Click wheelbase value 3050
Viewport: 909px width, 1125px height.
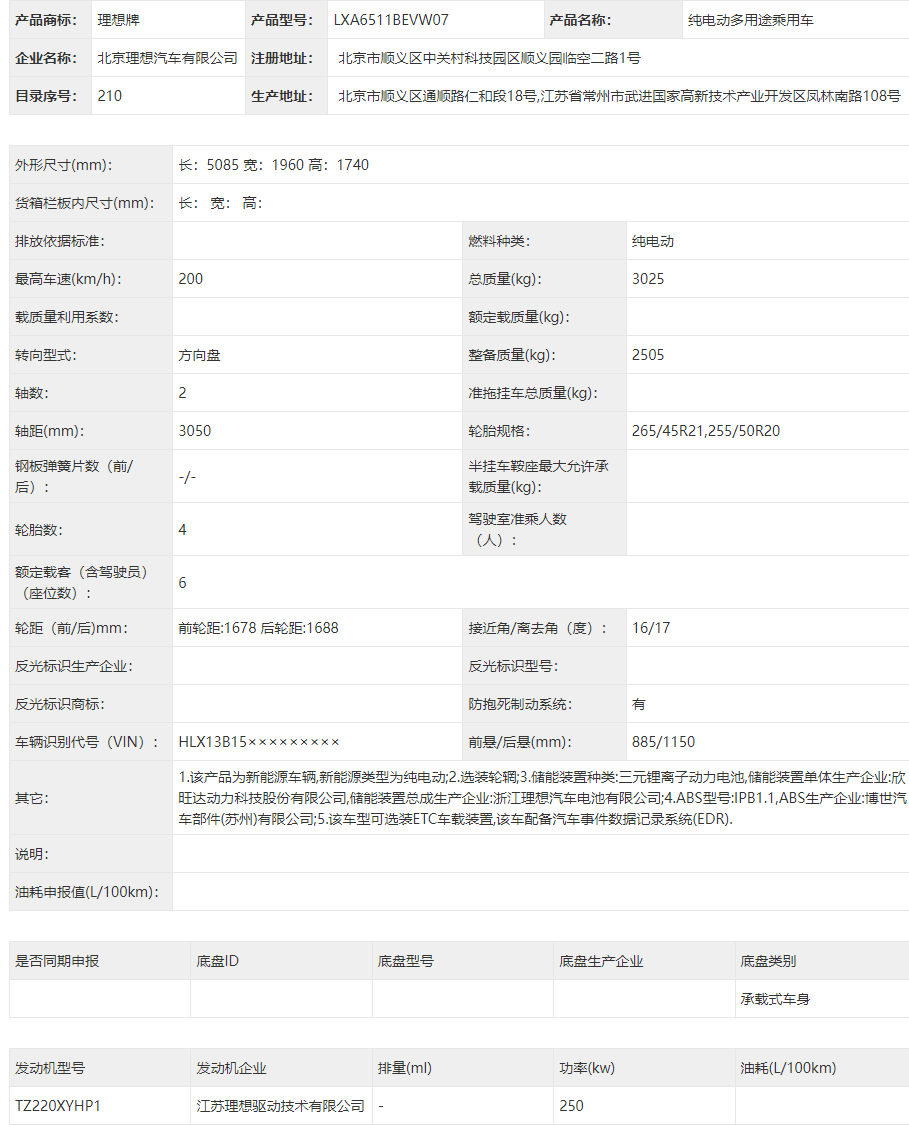click(195, 431)
